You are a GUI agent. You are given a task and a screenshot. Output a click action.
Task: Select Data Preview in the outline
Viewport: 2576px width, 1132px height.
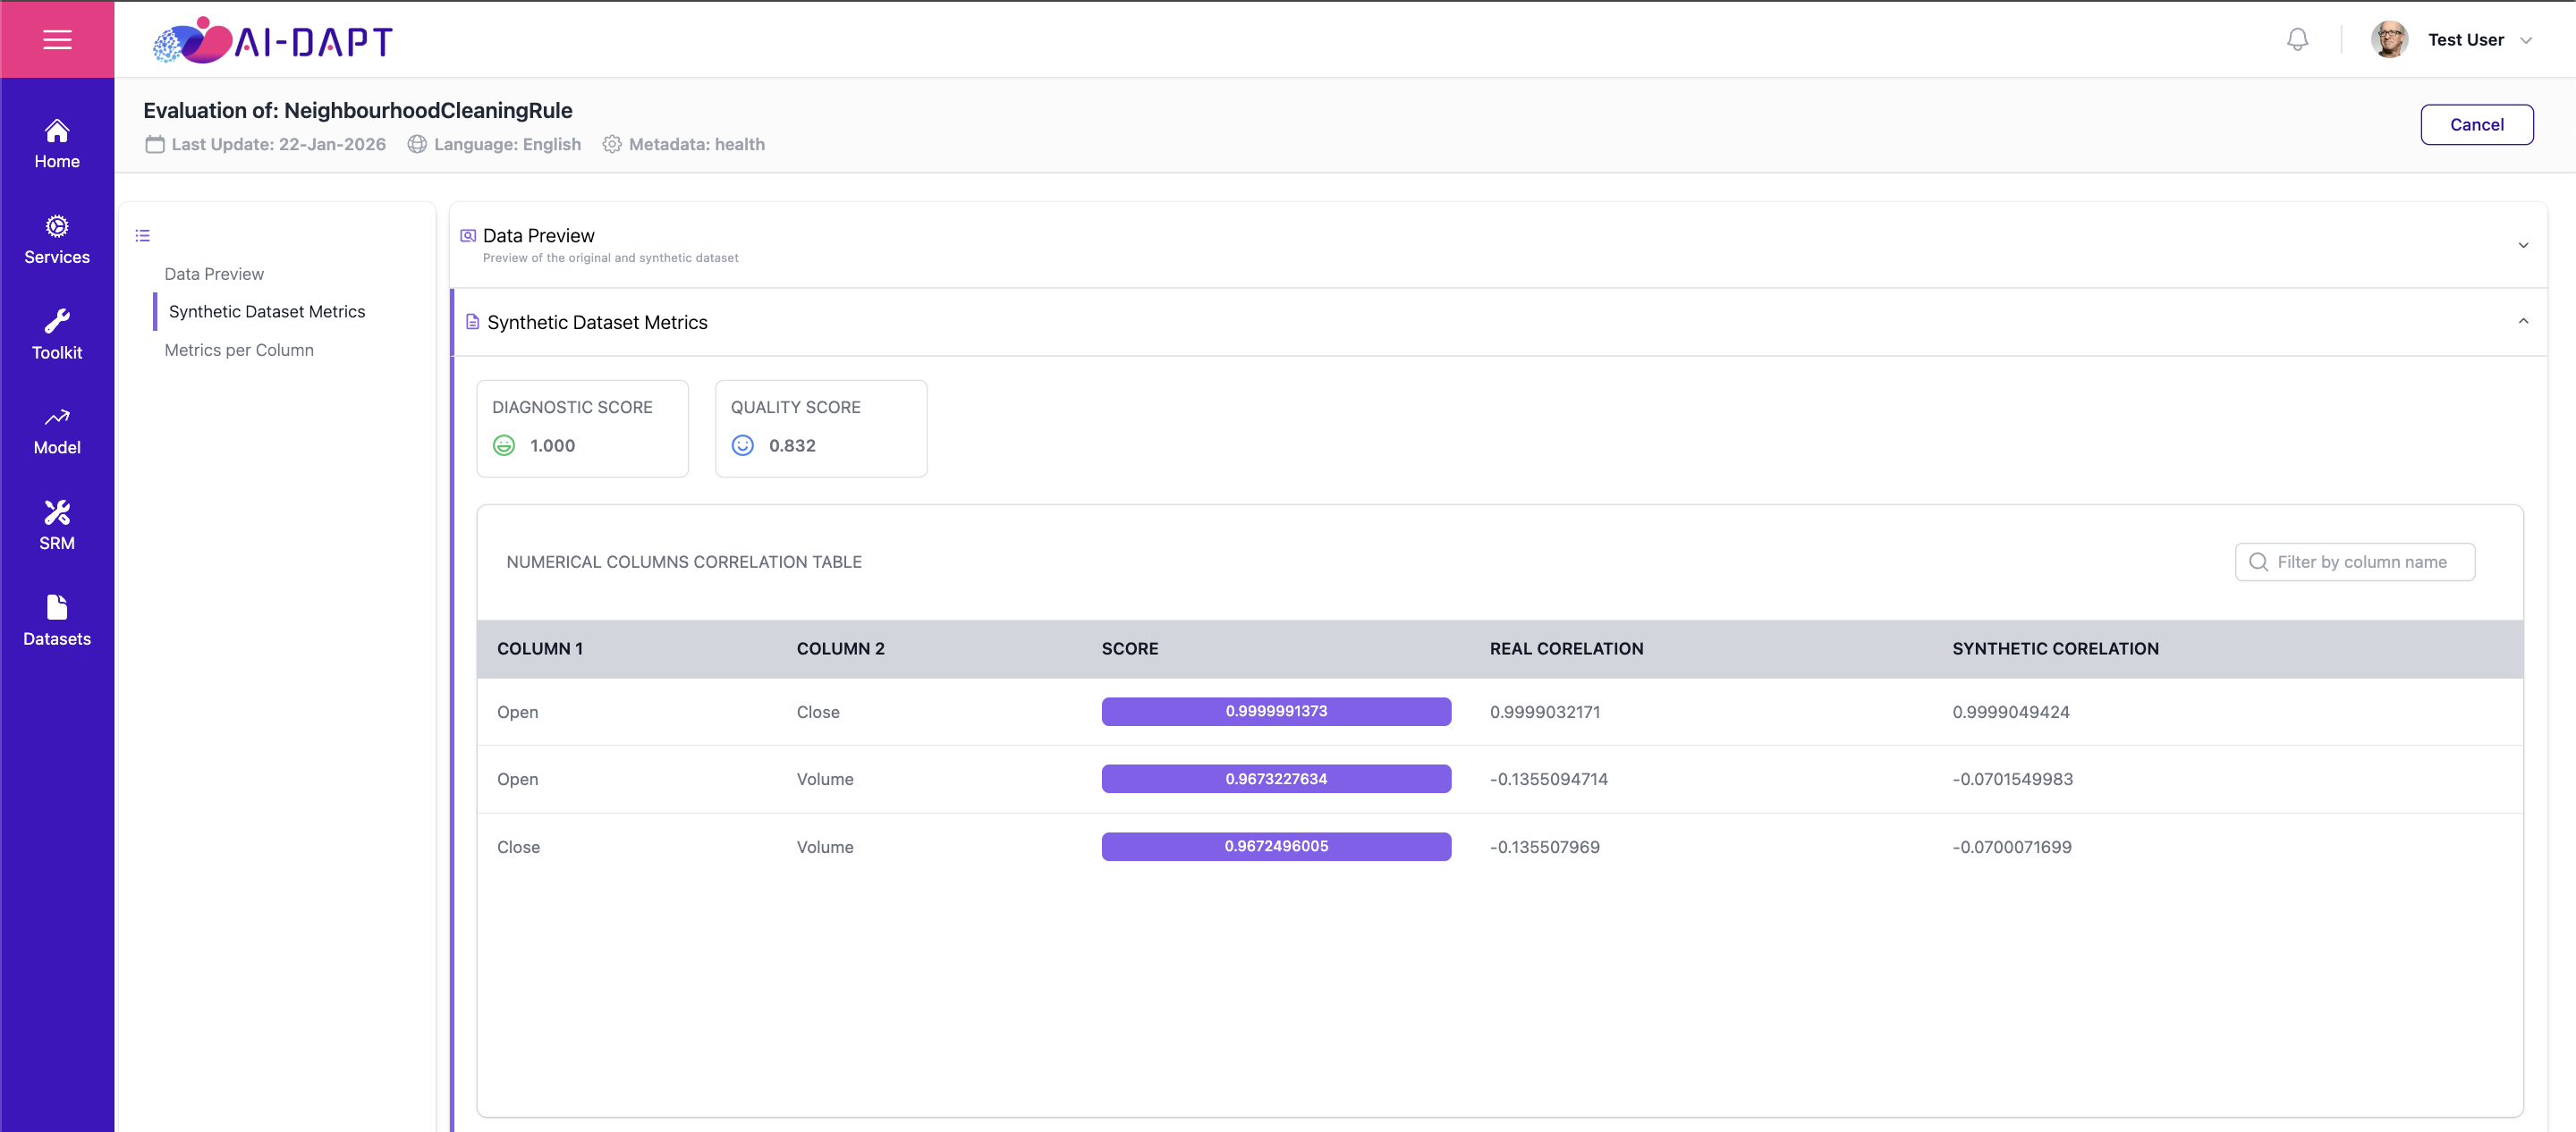coord(214,274)
